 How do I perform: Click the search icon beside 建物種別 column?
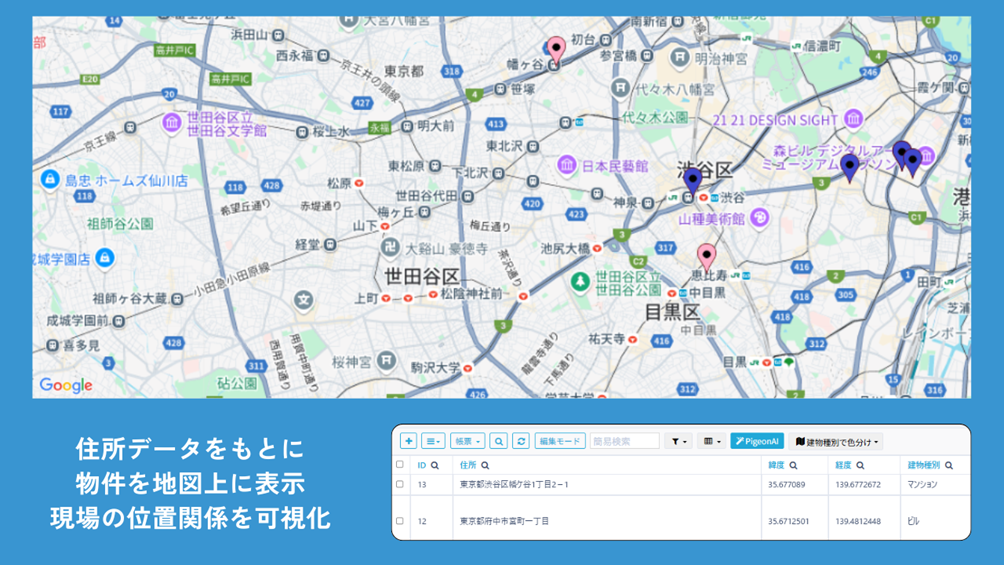(949, 466)
